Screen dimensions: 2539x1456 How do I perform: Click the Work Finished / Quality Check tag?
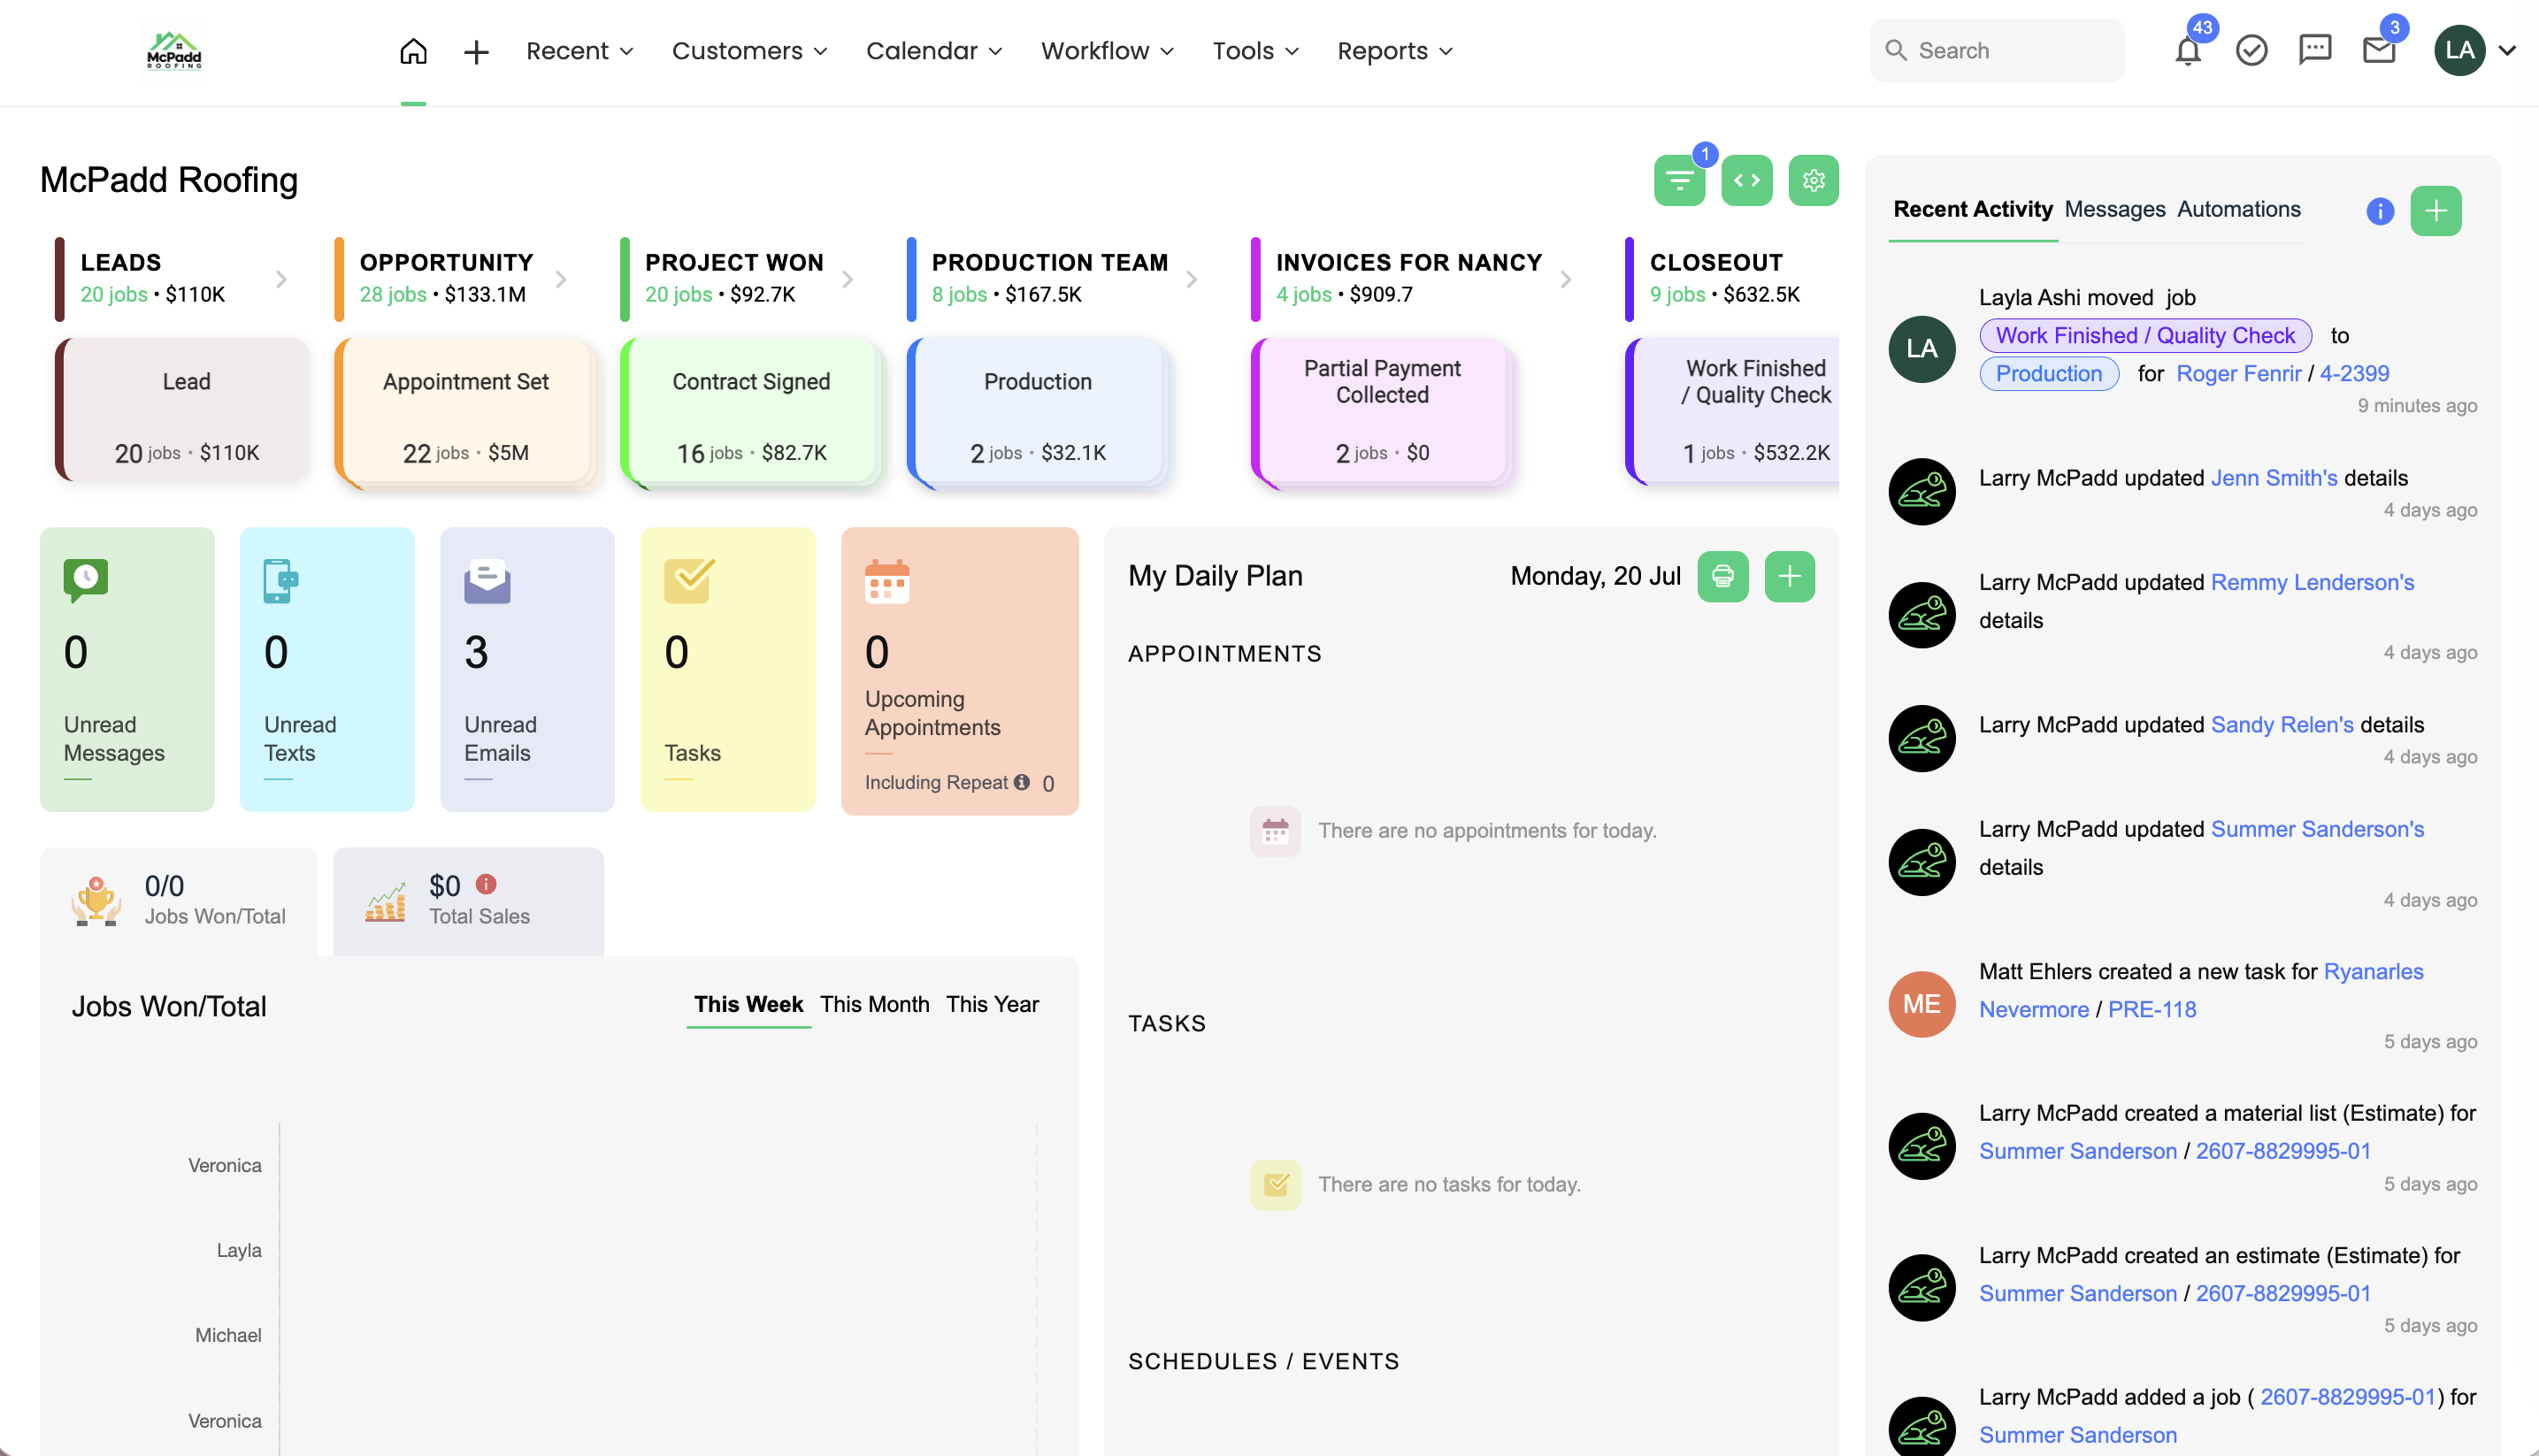(2145, 335)
